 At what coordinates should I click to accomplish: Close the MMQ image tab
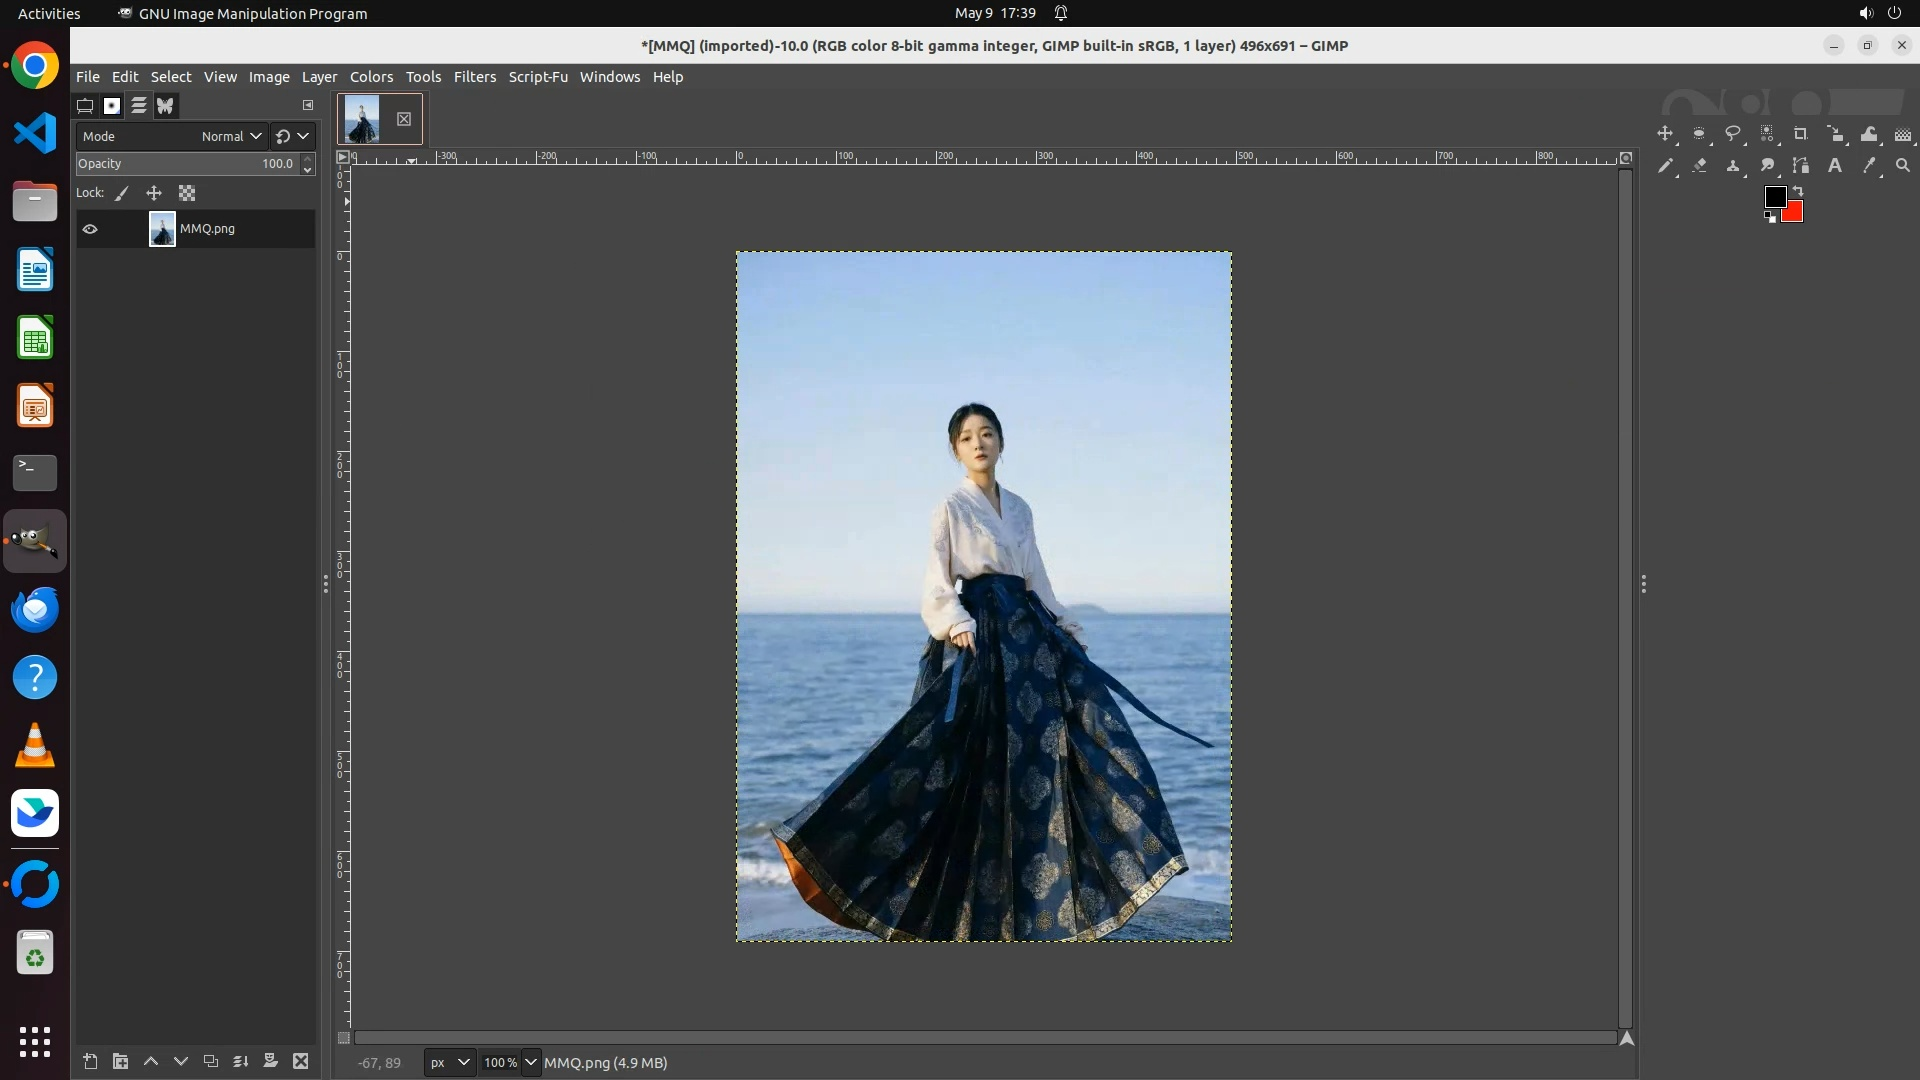click(x=404, y=119)
